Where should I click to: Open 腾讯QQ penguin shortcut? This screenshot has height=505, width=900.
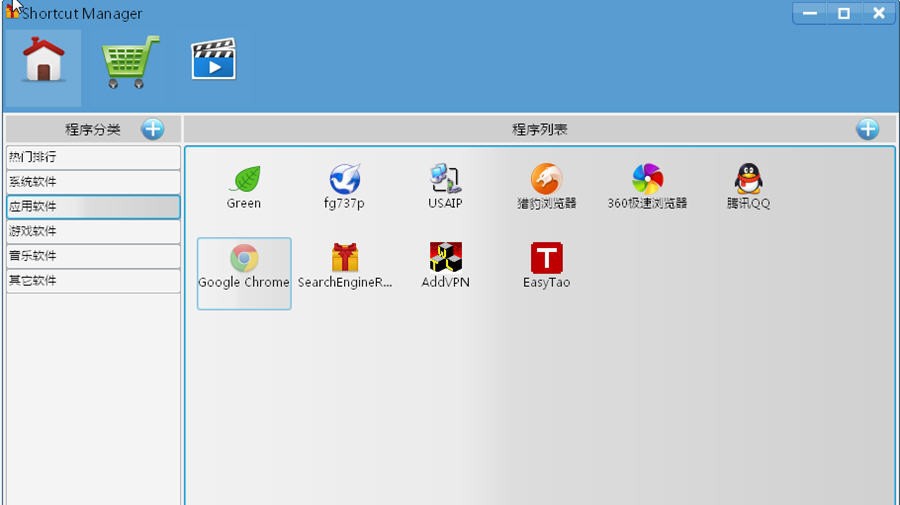[748, 187]
